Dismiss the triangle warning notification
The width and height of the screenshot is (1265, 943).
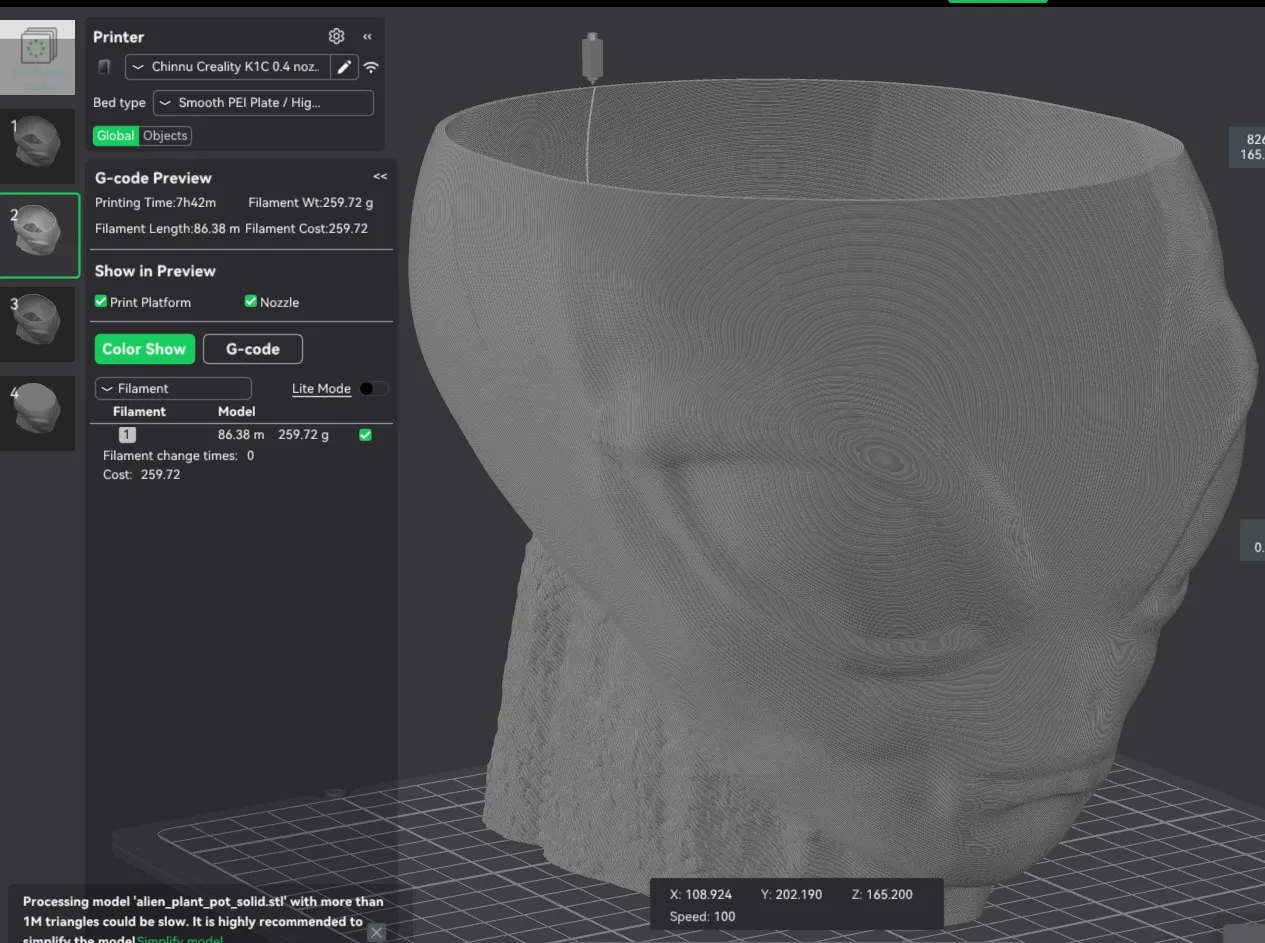click(x=376, y=932)
